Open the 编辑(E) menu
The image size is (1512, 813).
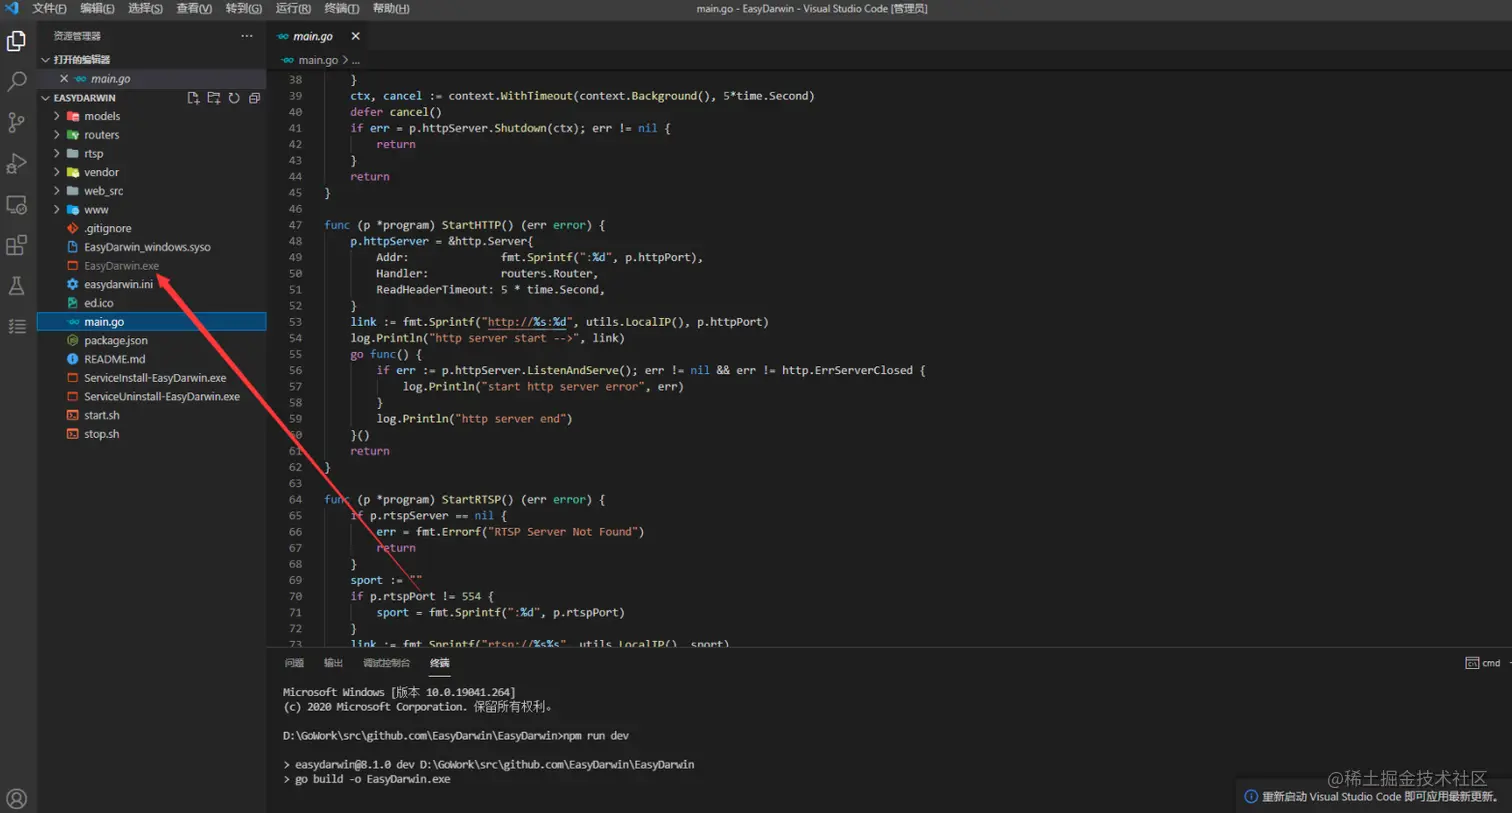97,8
